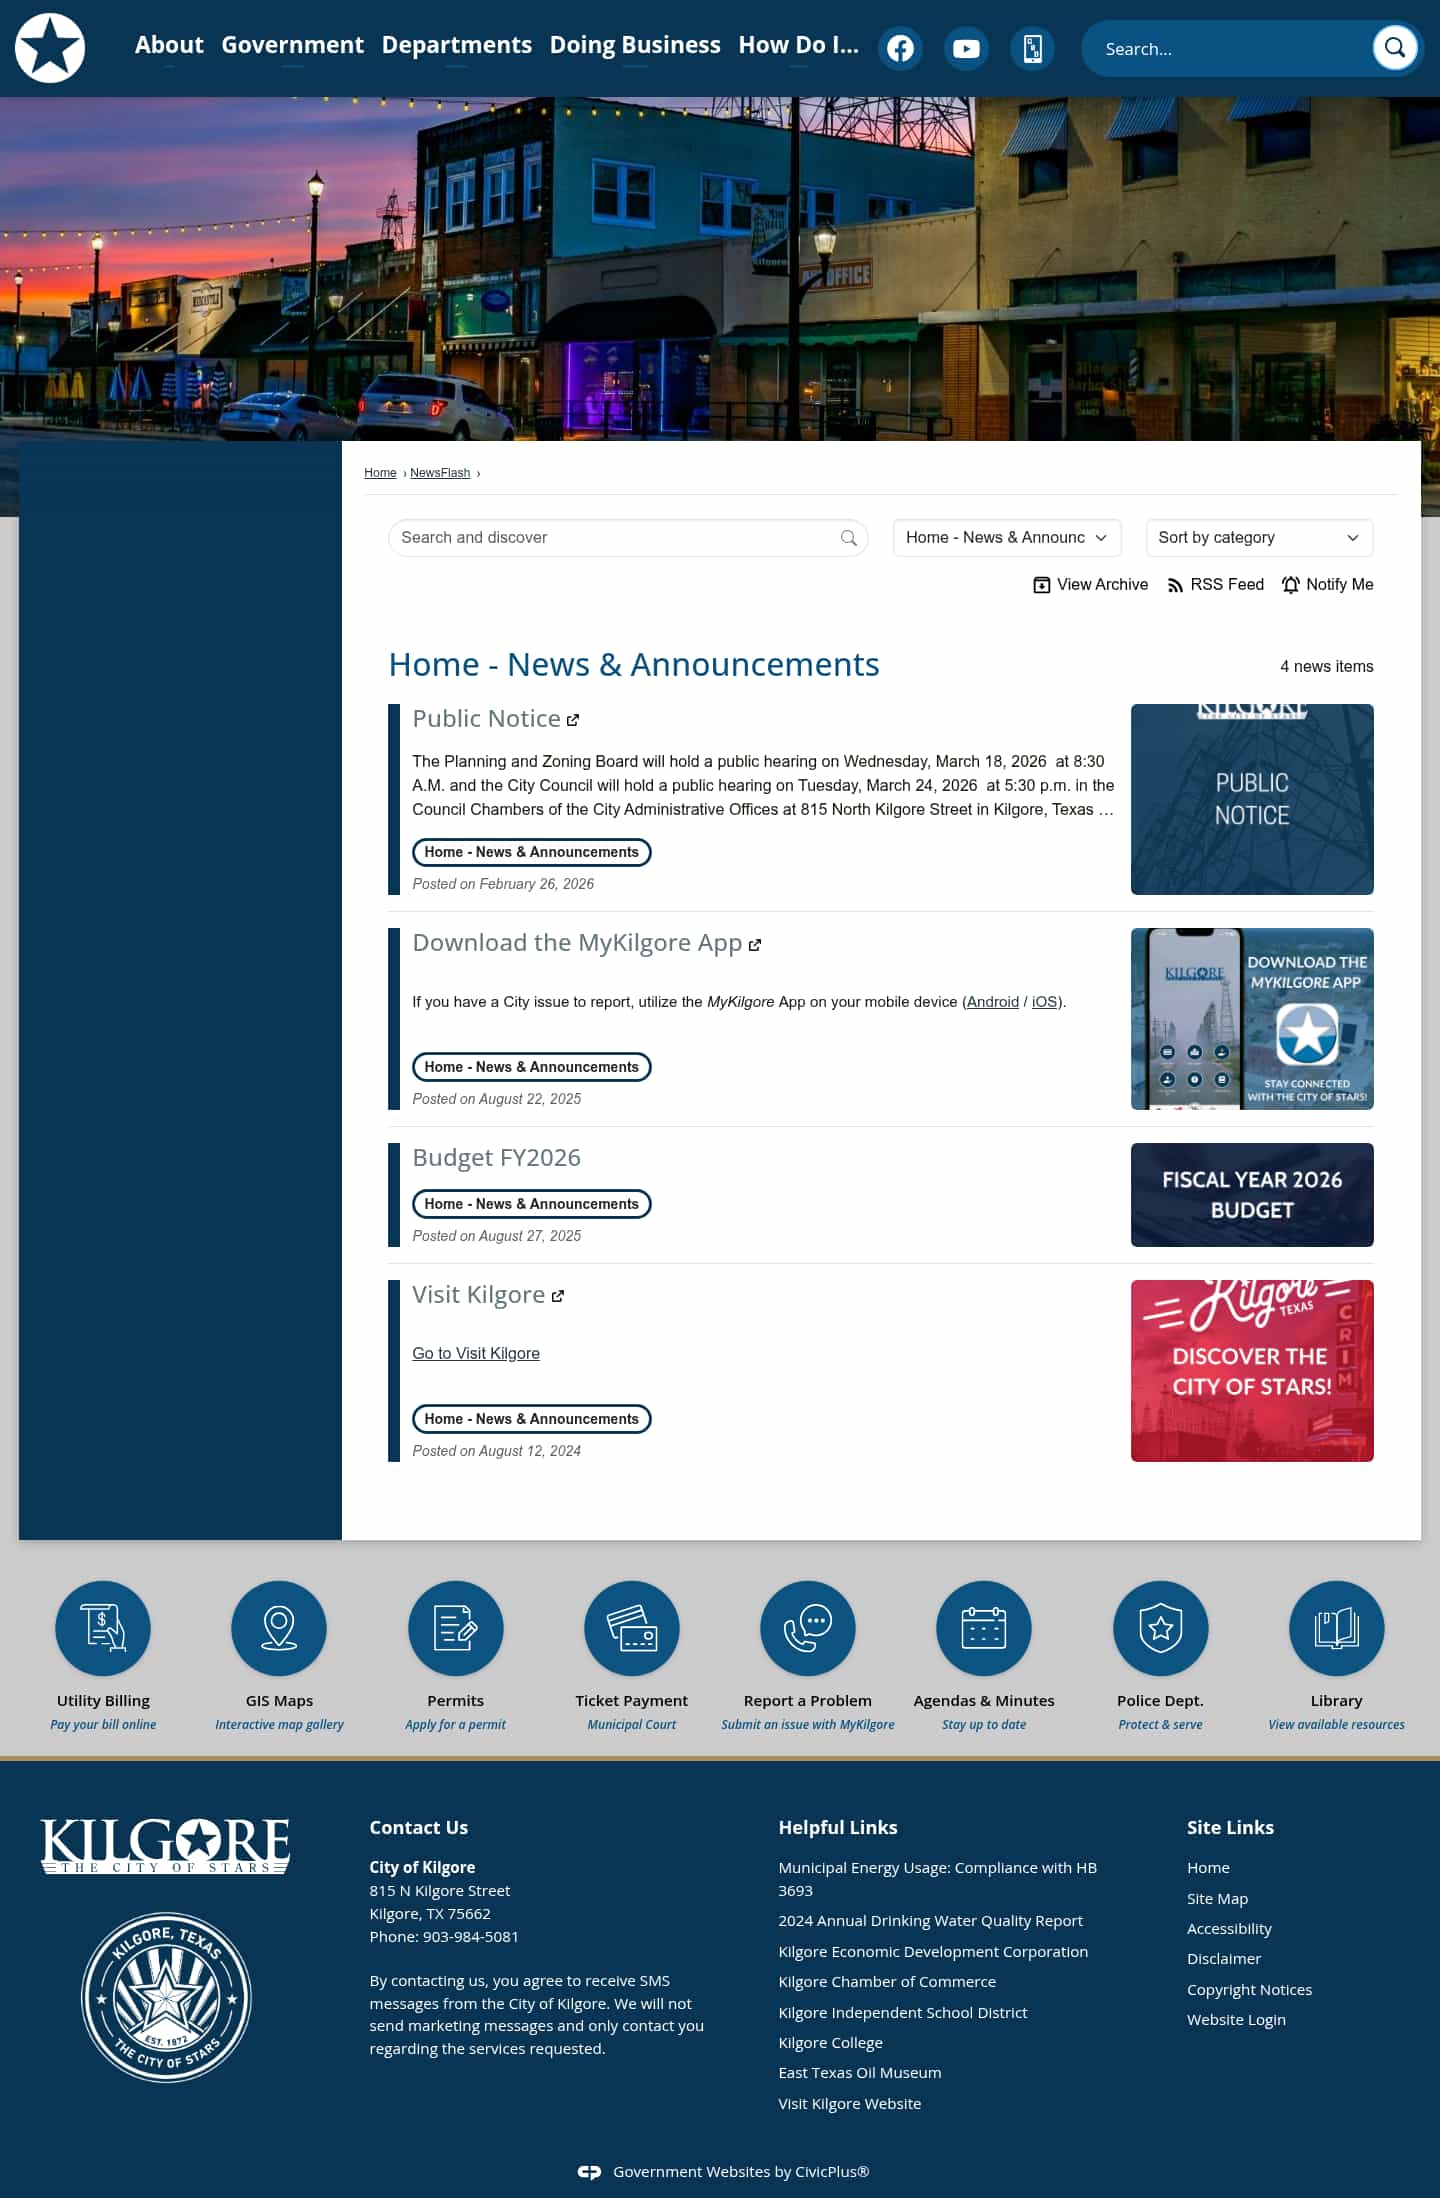Screen dimensions: 1440x2198
Task: Open the Sort by category dropdown
Action: coord(1259,538)
